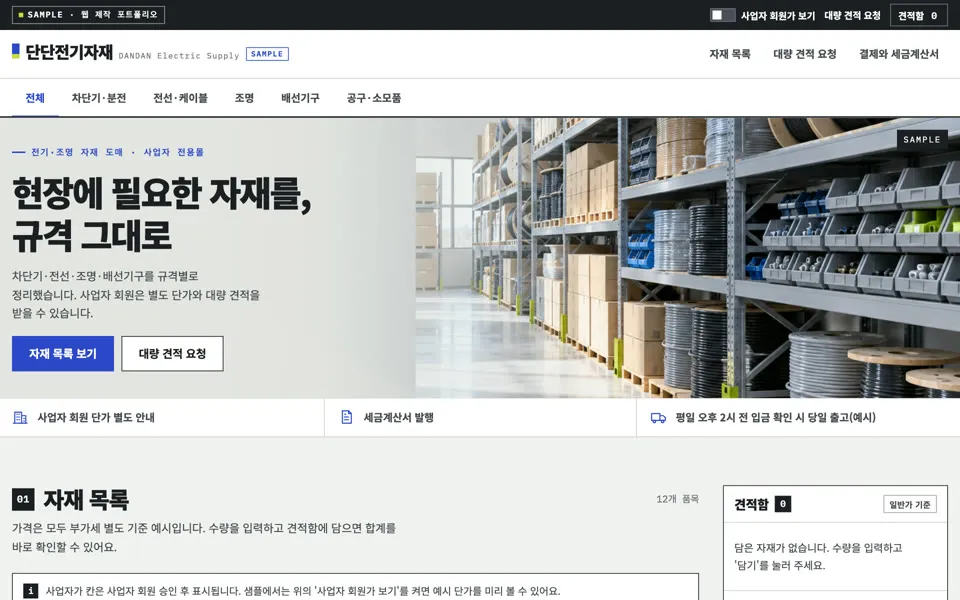Click the outlined 대량 견적 요청 hero button
This screenshot has height=600, width=960.
point(172,353)
